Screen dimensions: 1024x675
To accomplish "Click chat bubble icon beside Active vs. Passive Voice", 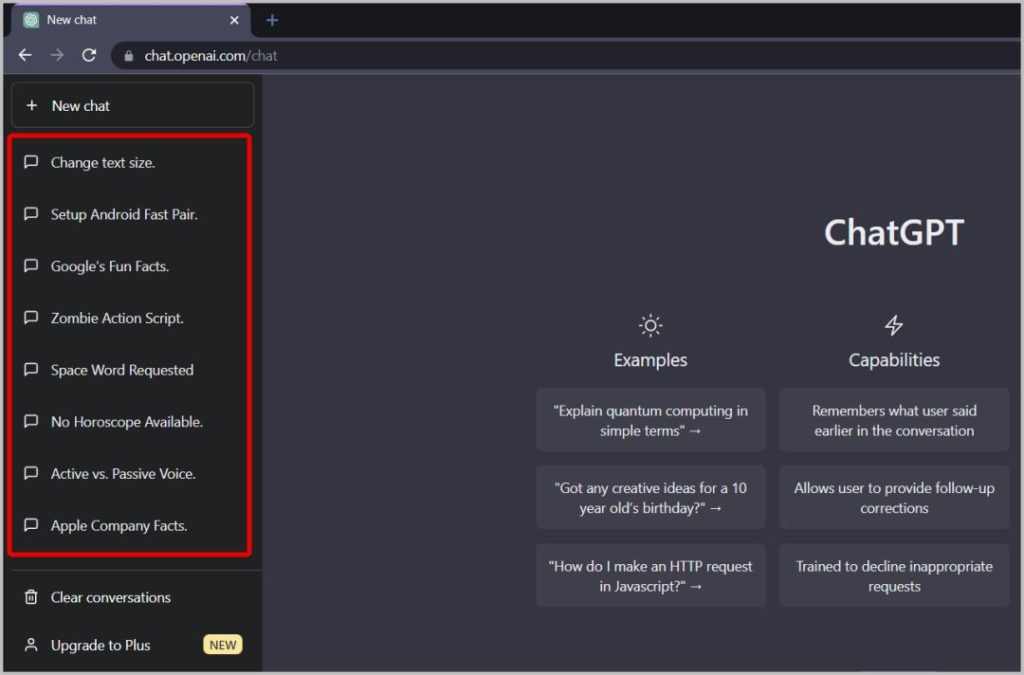I will 31,473.
